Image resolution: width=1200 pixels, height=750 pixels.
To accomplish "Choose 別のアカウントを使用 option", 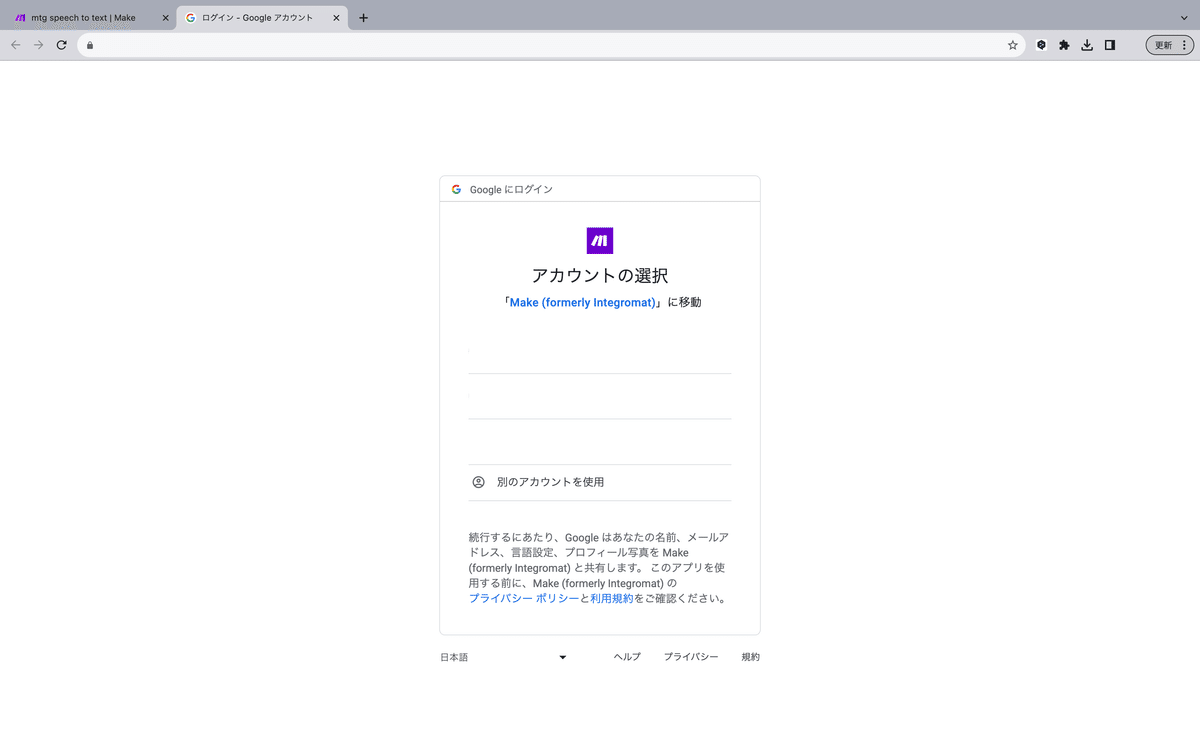I will click(600, 482).
